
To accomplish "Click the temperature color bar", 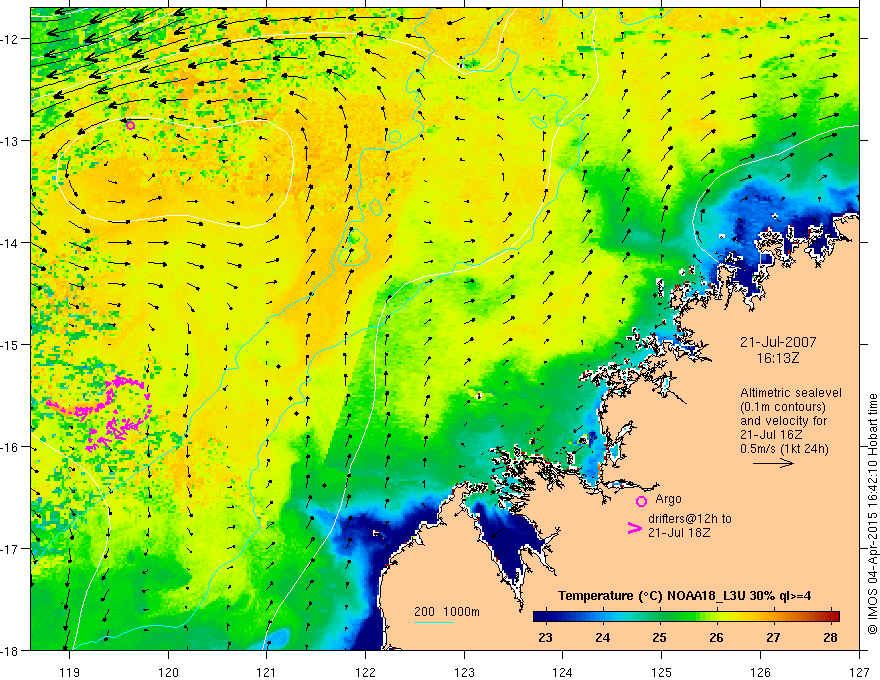I will click(x=686, y=616).
